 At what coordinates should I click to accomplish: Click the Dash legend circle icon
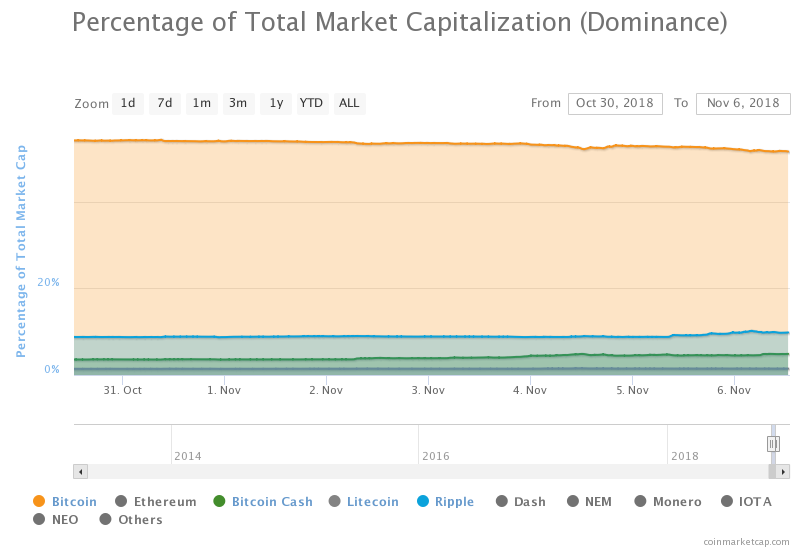[501, 502]
